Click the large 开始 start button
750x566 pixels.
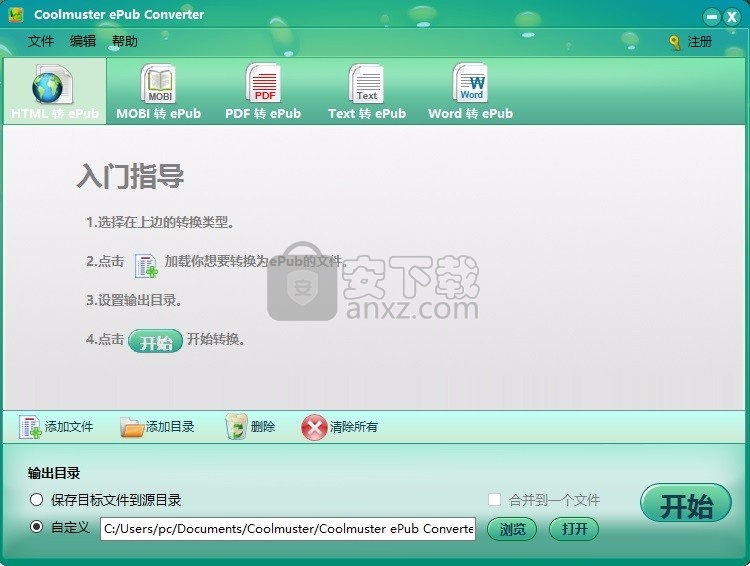[x=686, y=504]
